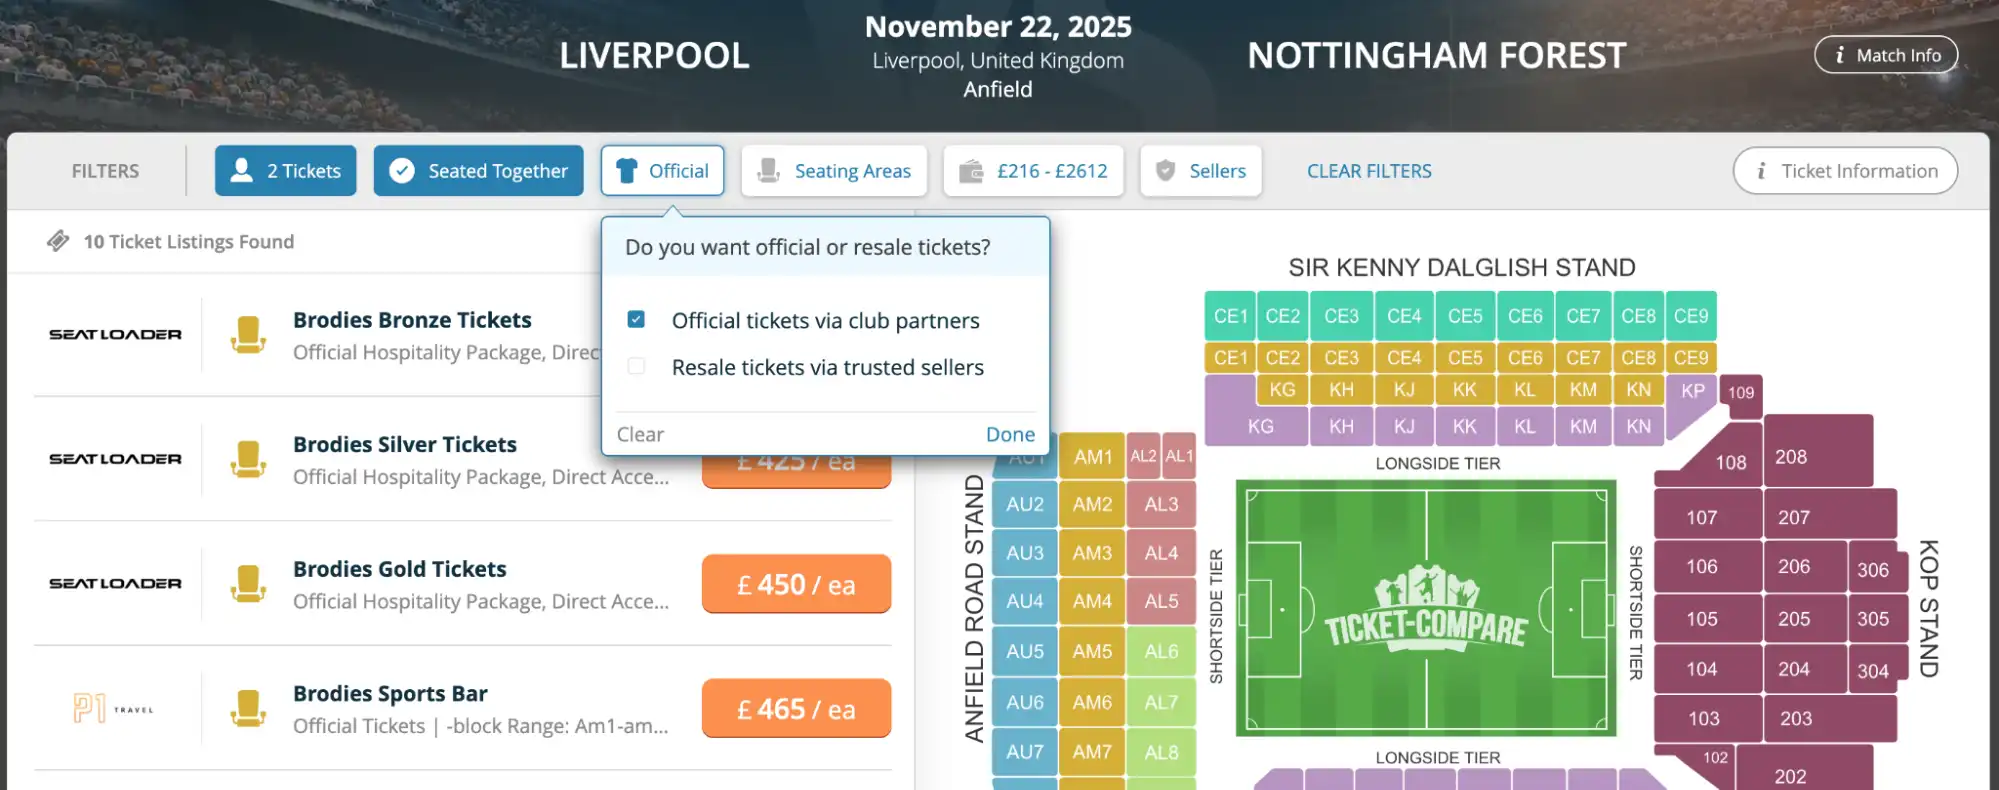Viewport: 1999px width, 790px height.
Task: Click the yellow seat icon beside Brodies Gold Tickets
Action: point(249,583)
